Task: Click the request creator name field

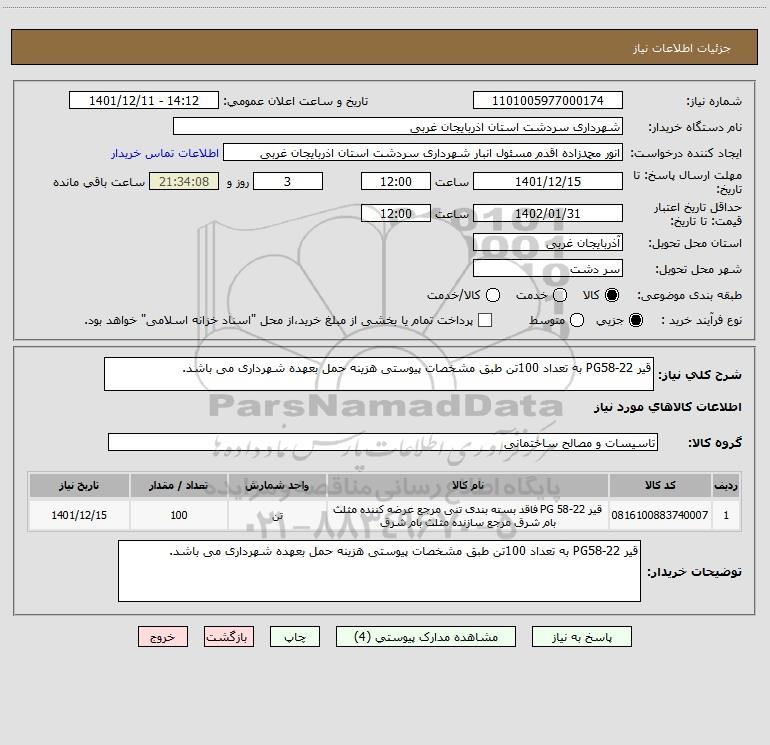Action: (423, 153)
